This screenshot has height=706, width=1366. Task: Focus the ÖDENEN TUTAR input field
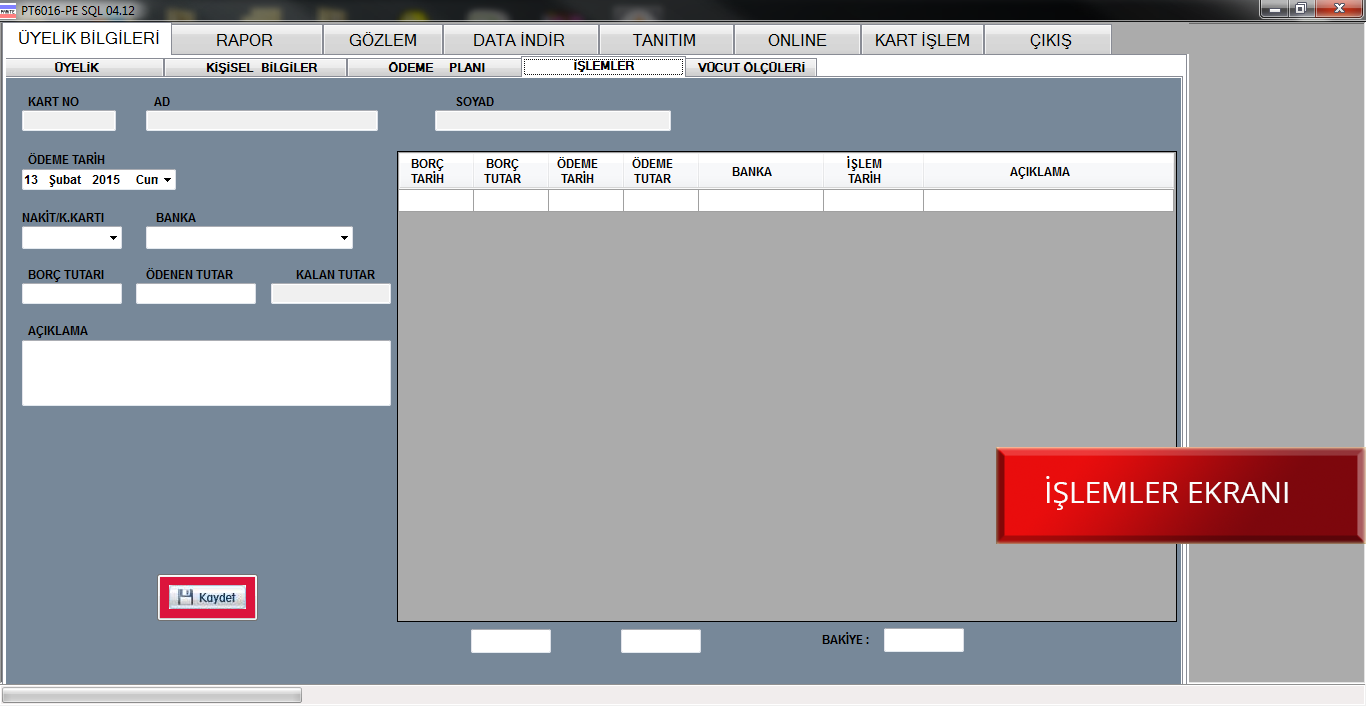coord(196,294)
